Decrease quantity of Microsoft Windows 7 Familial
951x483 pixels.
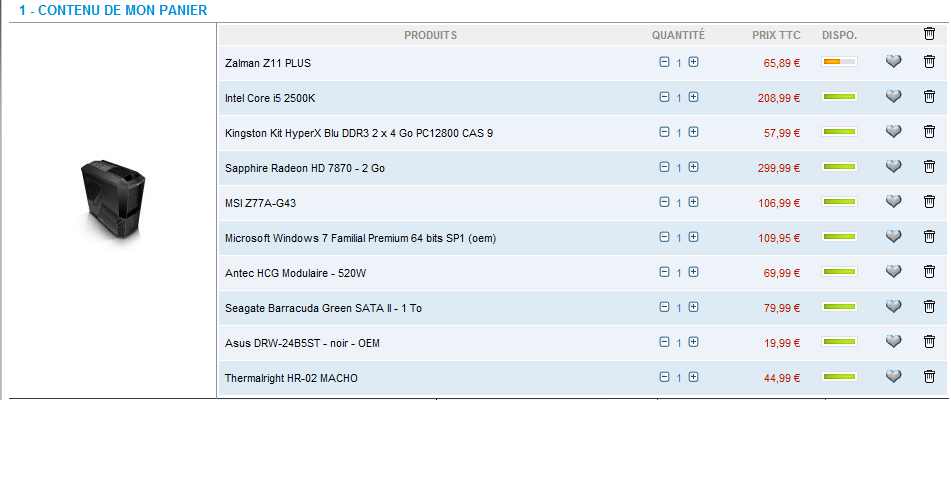pos(664,237)
